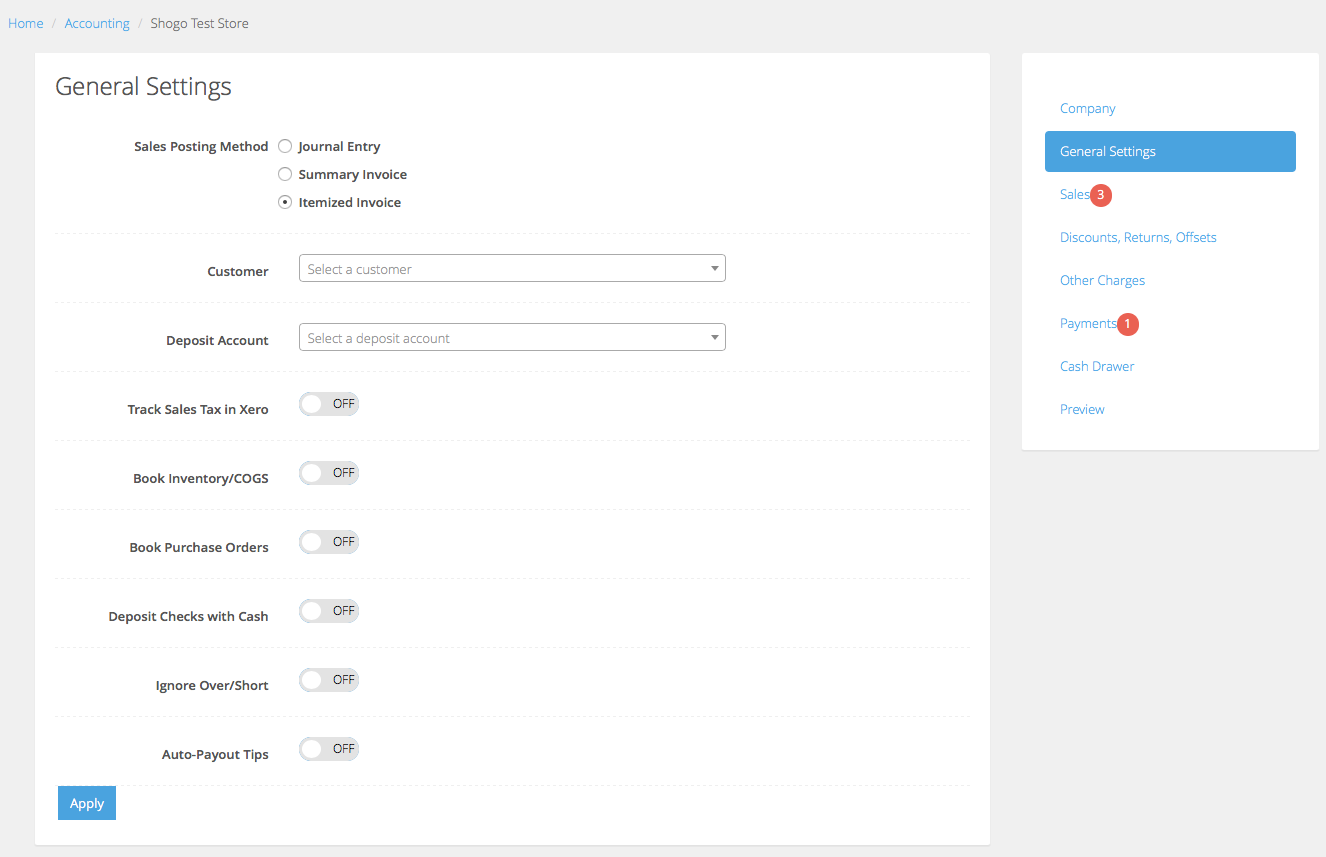Open the Accounting breadcrumb link
The height and width of the screenshot is (857, 1326).
click(97, 23)
